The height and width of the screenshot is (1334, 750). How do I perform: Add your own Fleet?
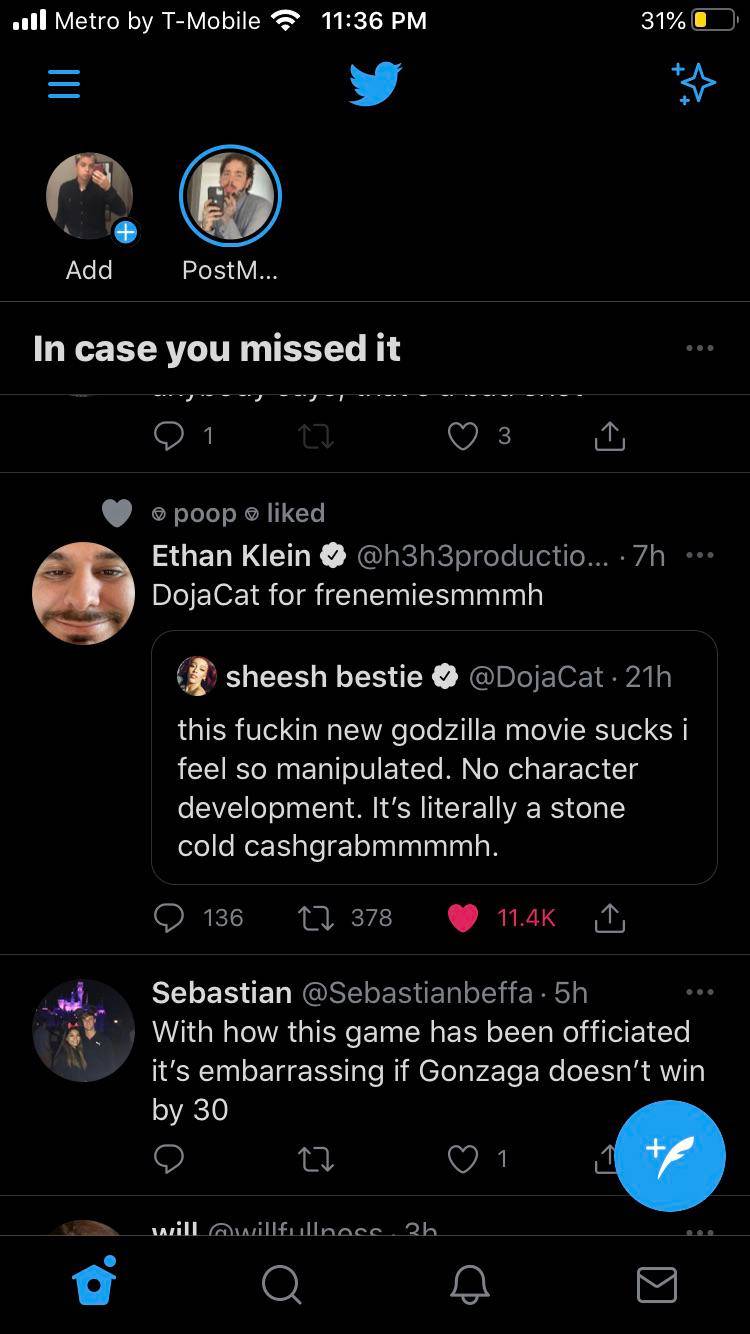tap(90, 198)
